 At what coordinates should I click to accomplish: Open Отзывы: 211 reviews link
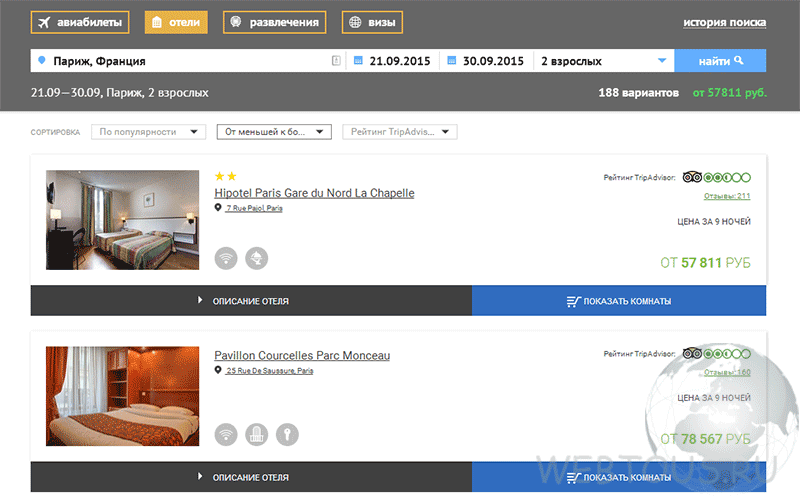727,196
